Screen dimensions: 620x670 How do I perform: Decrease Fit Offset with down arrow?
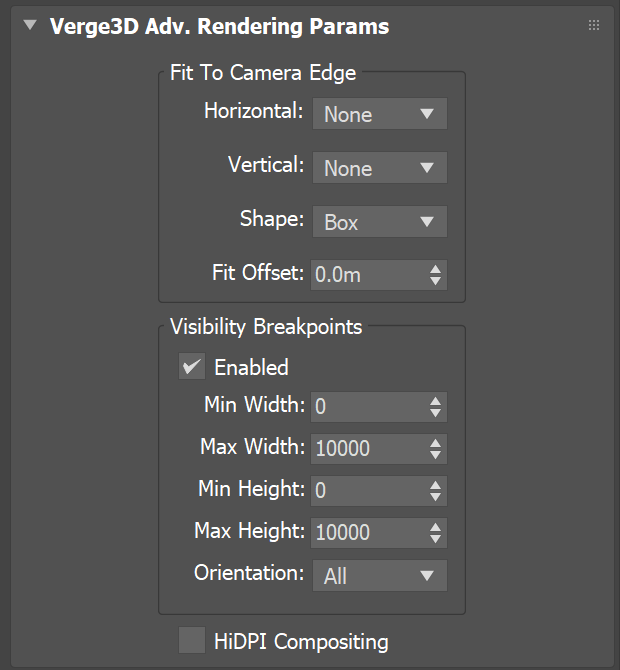click(435, 281)
